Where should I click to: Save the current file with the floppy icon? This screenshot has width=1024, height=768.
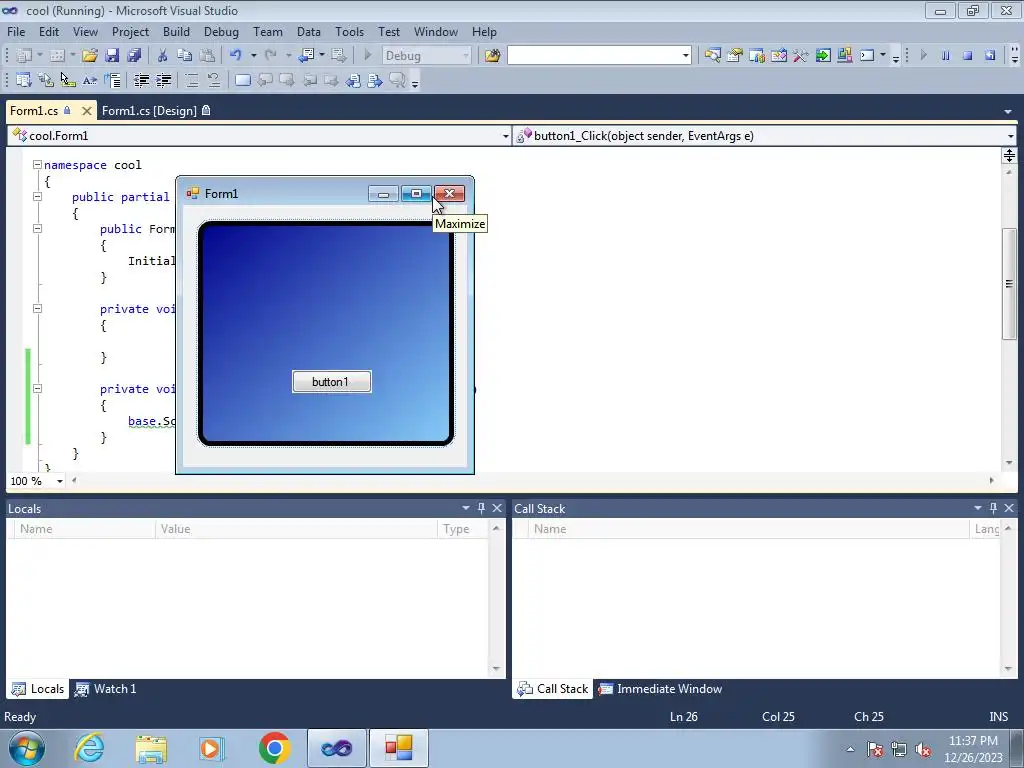coord(112,56)
